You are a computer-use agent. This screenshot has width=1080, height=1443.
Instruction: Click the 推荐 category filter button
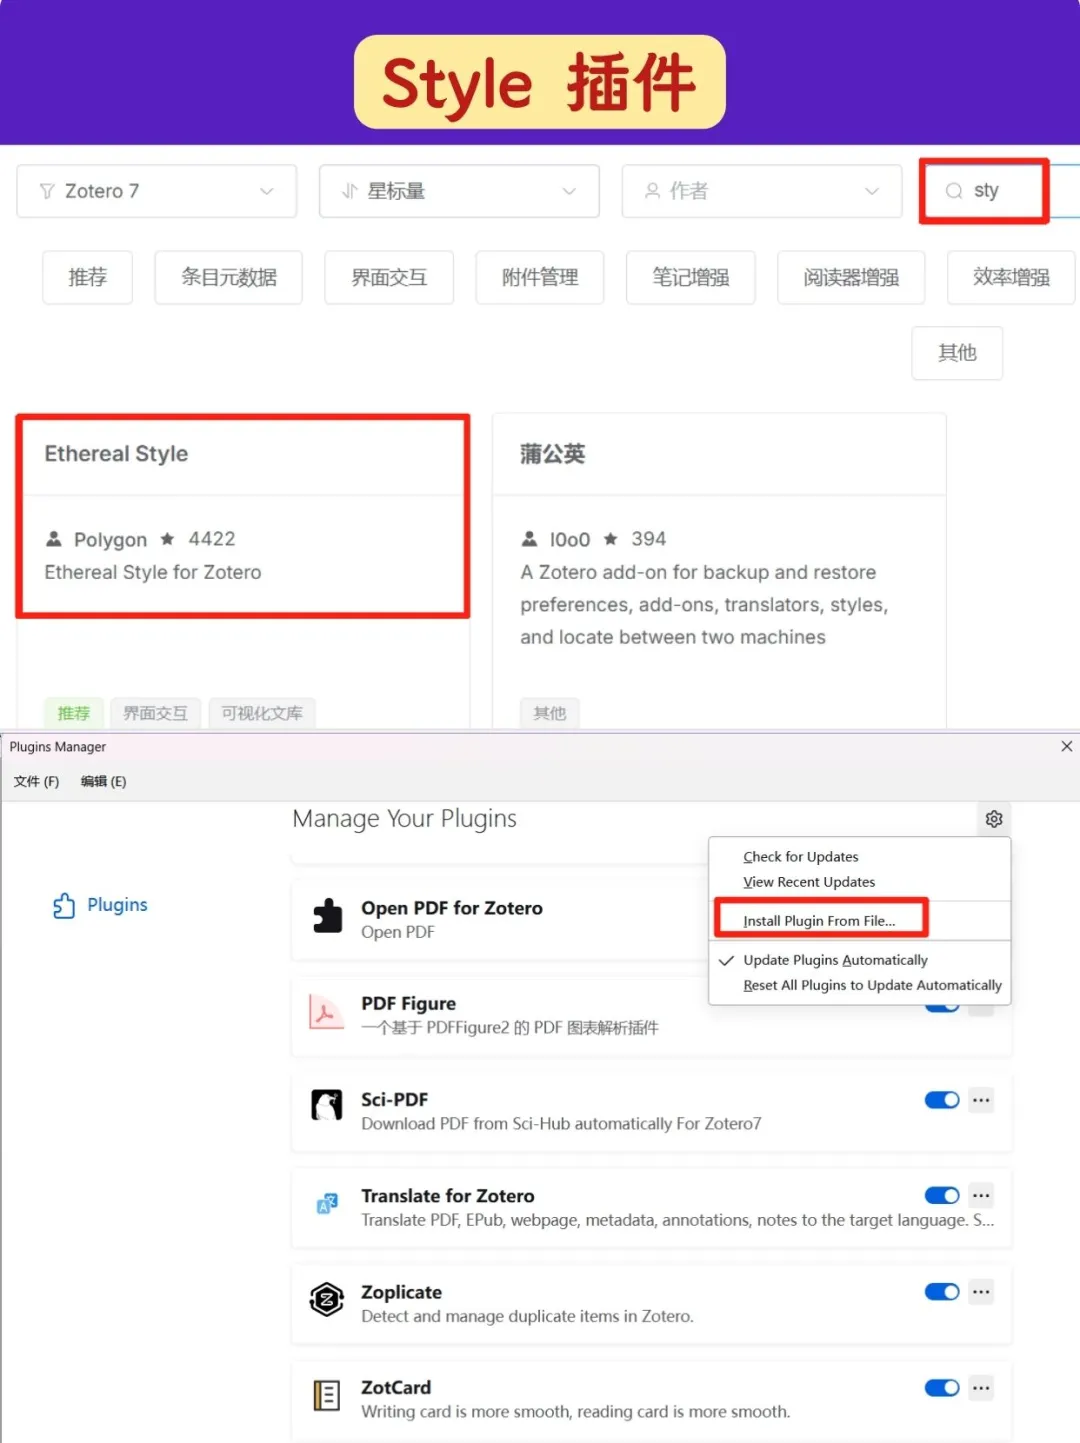click(x=87, y=277)
